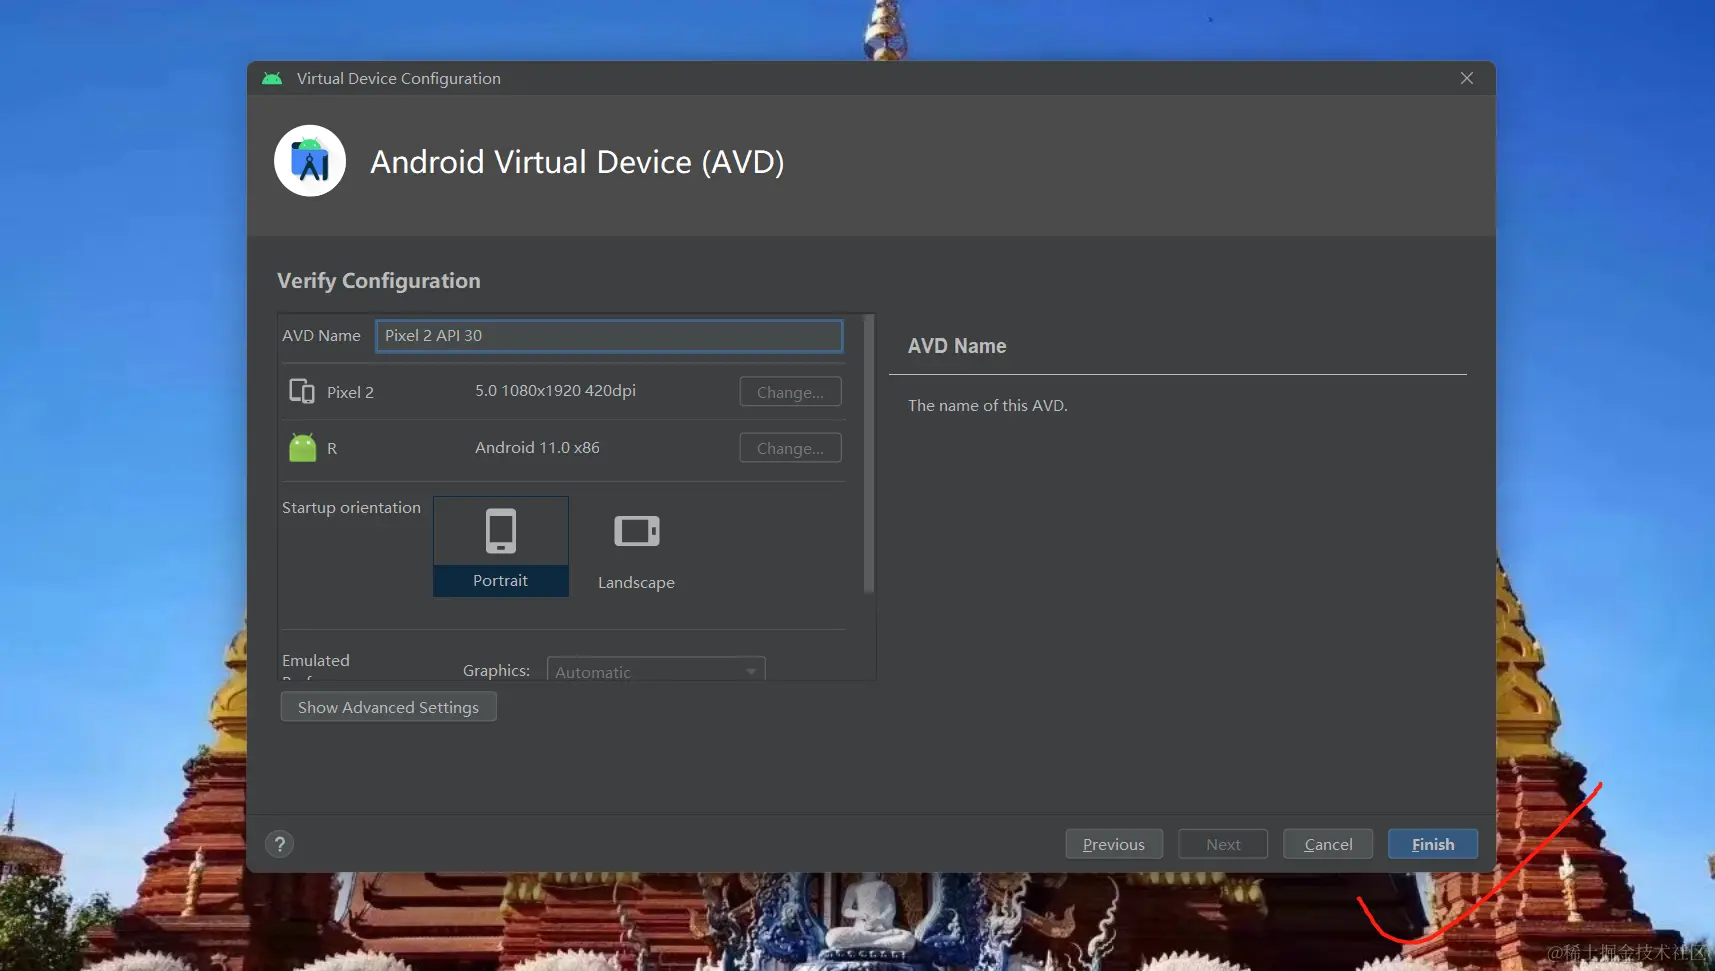Select Portrait startup orientation
1715x971 pixels.
click(x=501, y=546)
